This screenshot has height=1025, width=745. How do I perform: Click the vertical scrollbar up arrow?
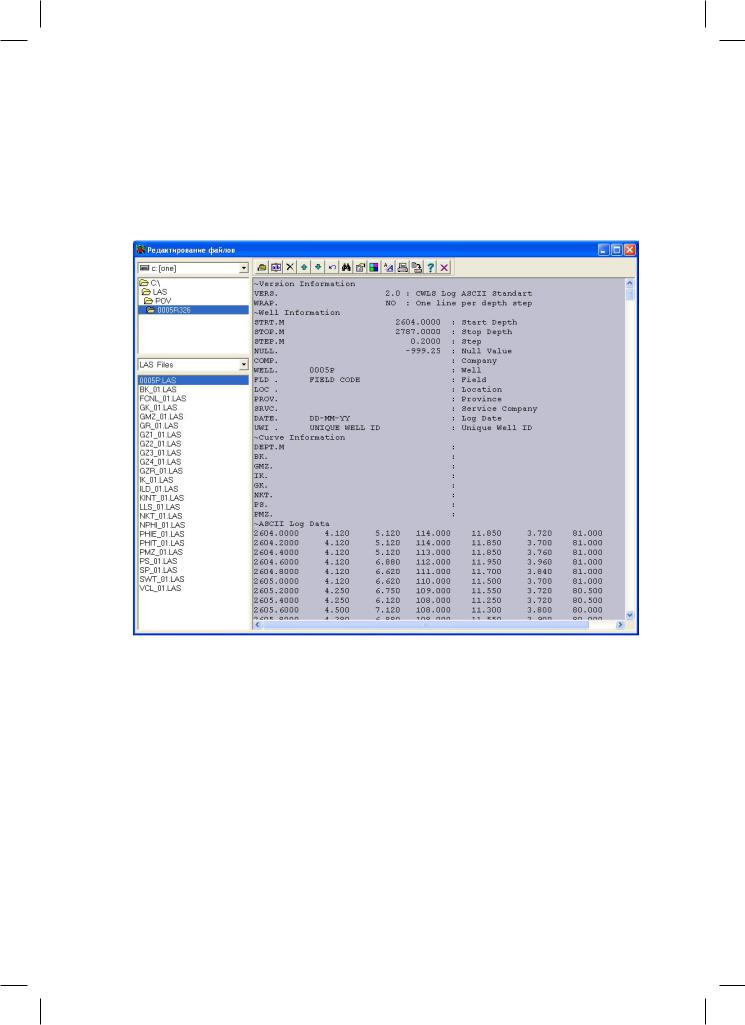[630, 284]
